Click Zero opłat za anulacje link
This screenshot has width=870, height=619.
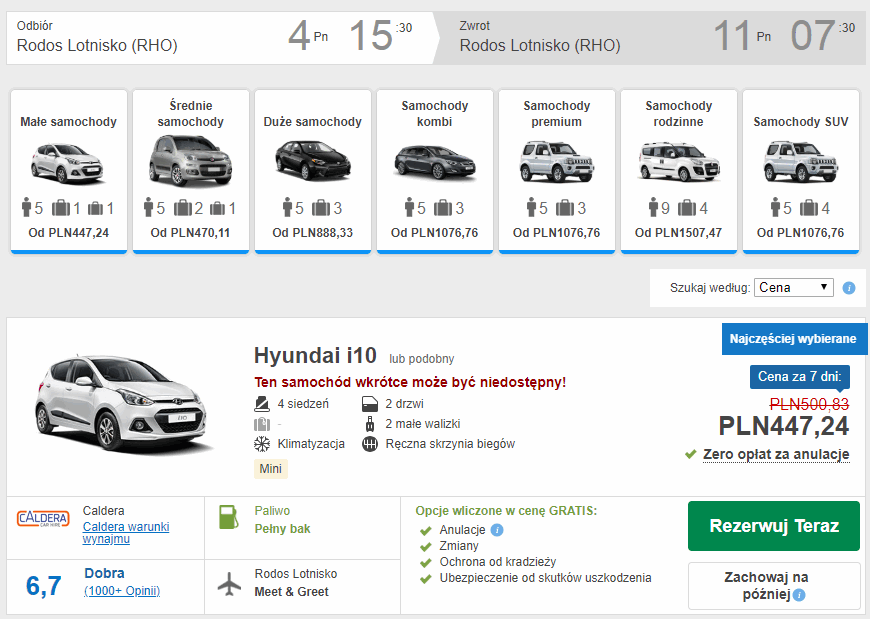click(775, 454)
